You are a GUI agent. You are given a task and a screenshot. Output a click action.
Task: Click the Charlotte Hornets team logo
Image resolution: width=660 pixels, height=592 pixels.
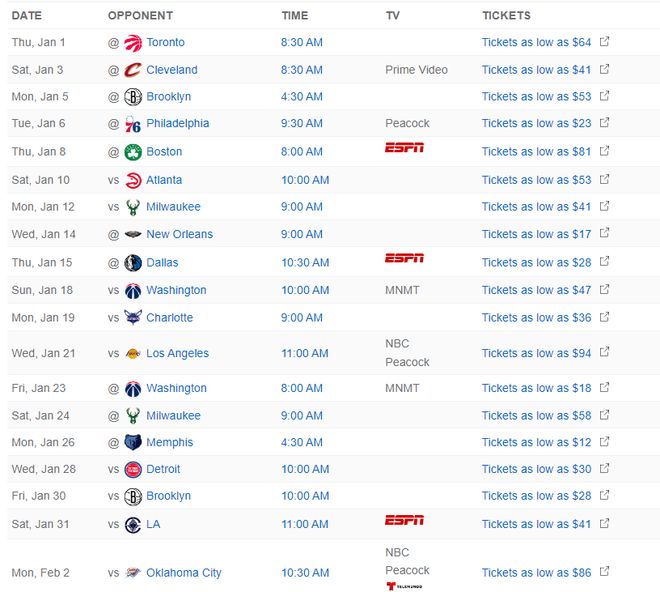pyautogui.click(x=133, y=318)
